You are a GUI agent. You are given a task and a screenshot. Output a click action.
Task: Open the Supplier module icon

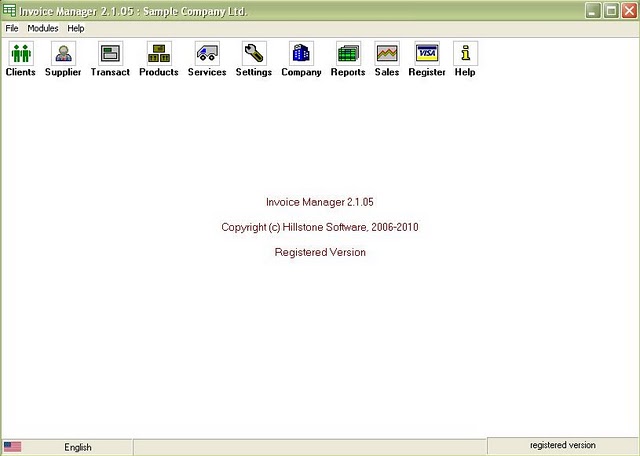[63, 53]
